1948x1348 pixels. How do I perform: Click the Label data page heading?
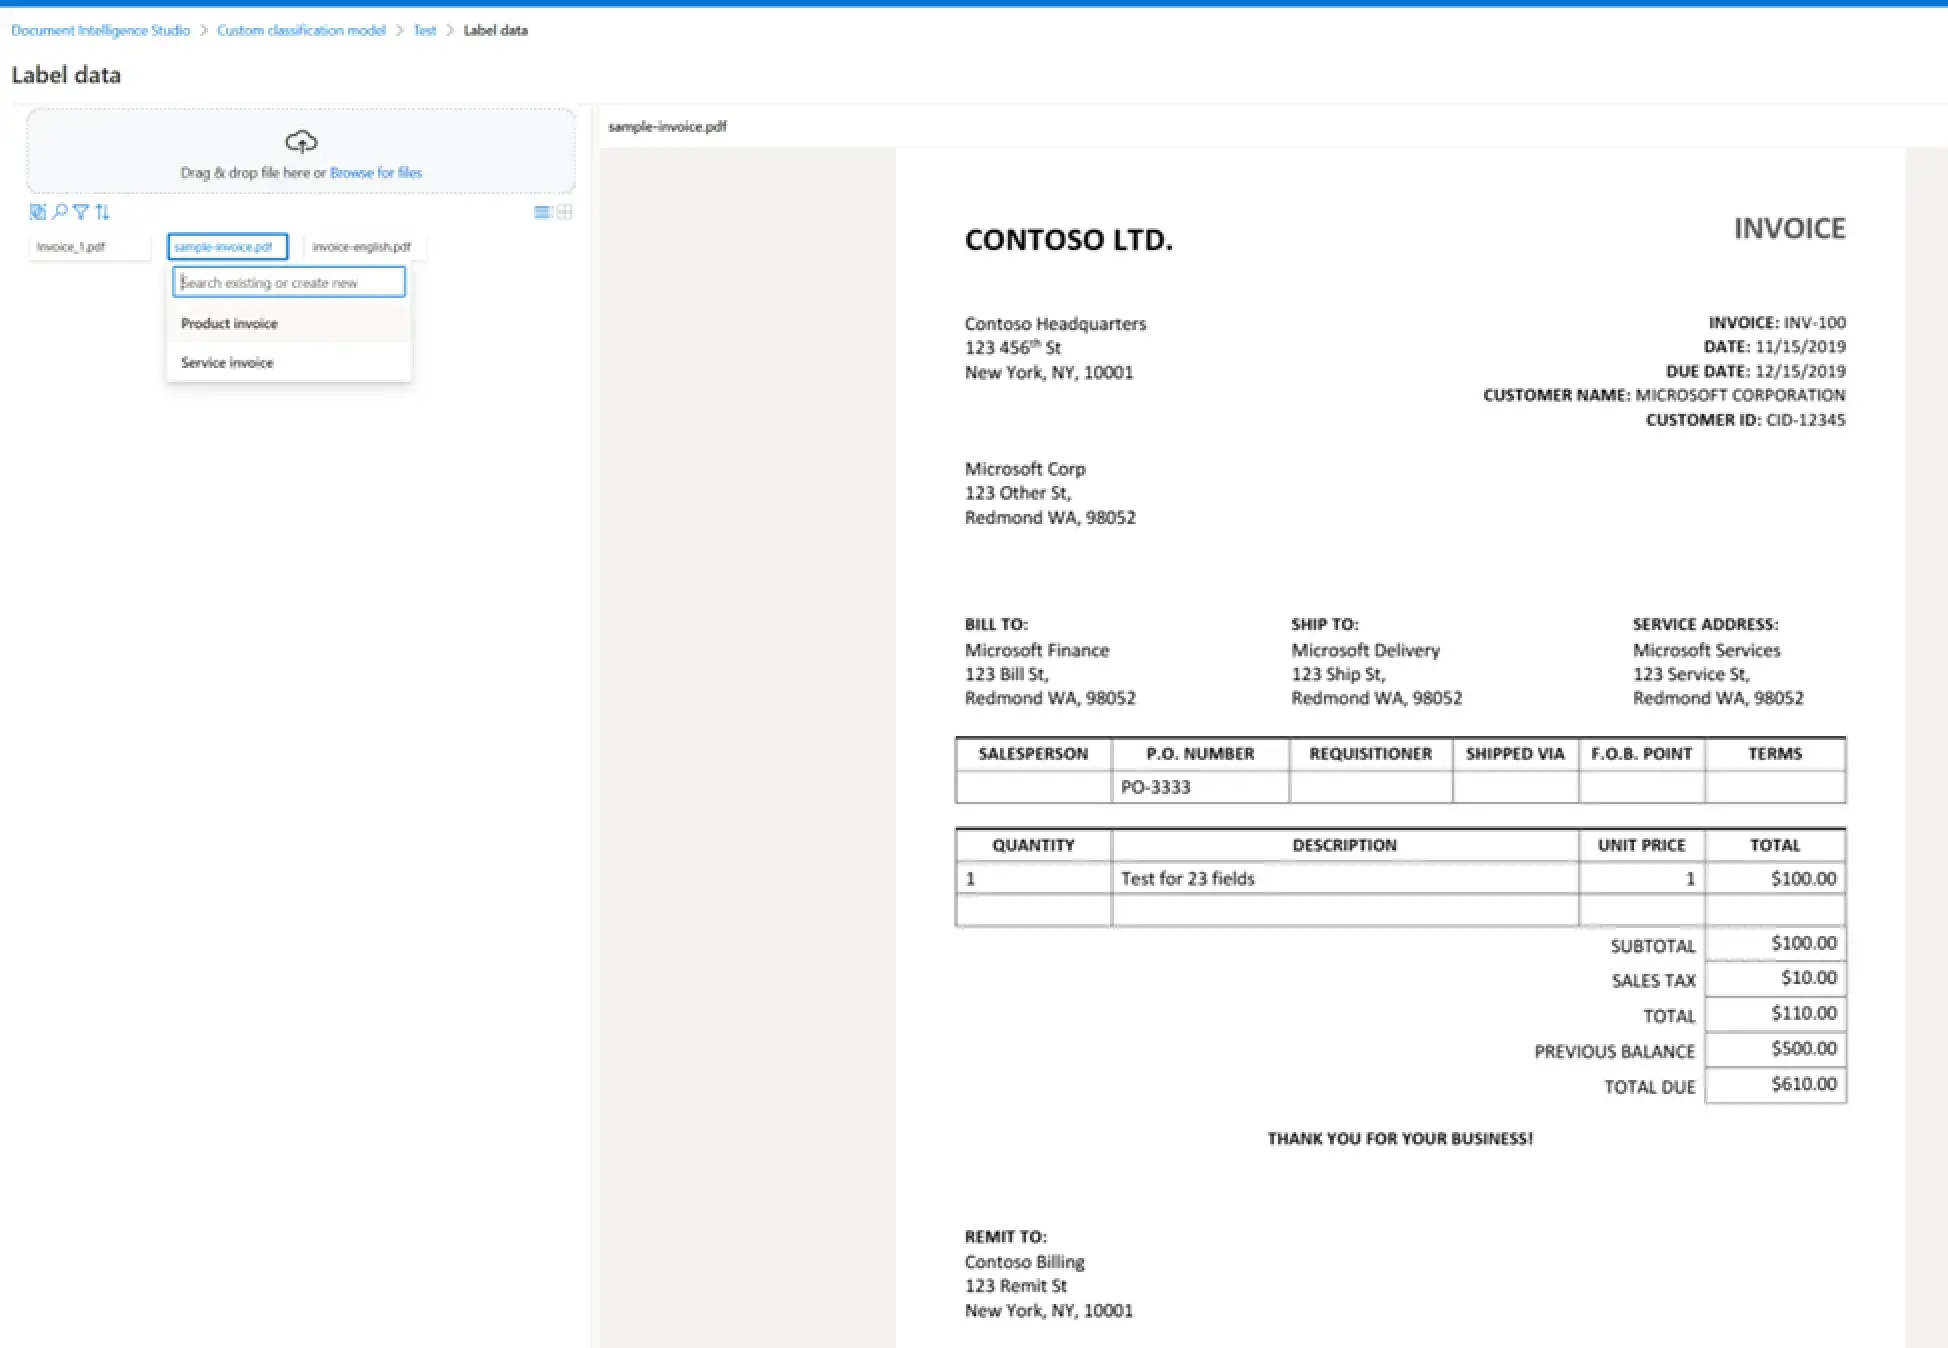coord(66,75)
